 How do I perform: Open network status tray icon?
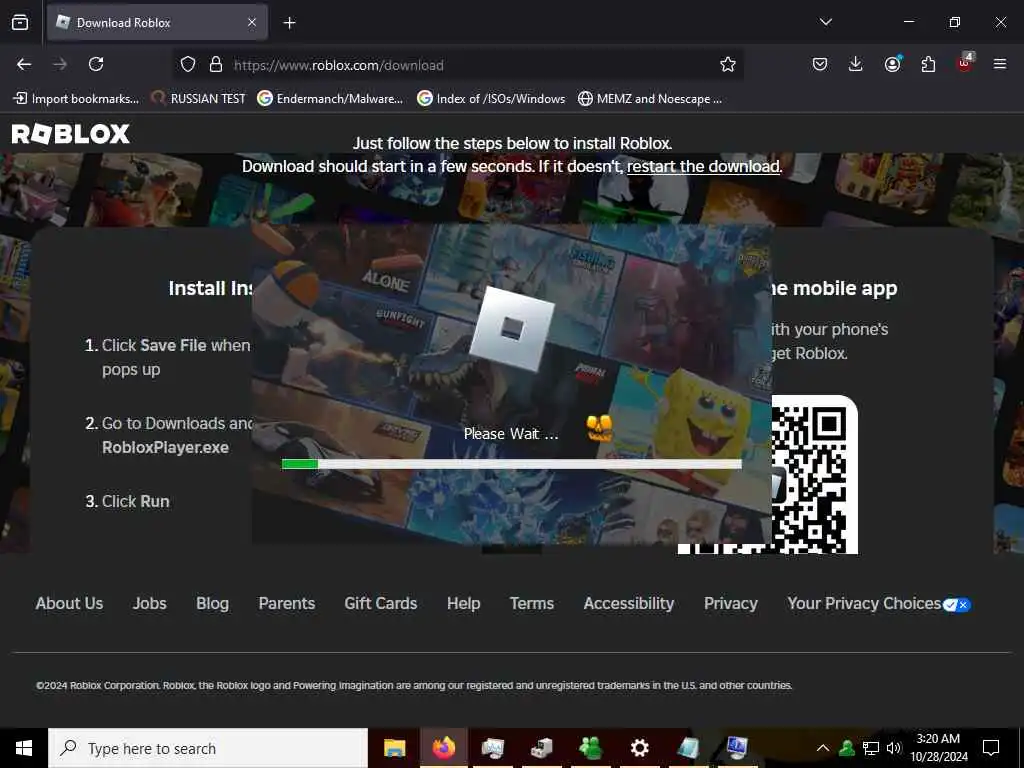(x=871, y=748)
